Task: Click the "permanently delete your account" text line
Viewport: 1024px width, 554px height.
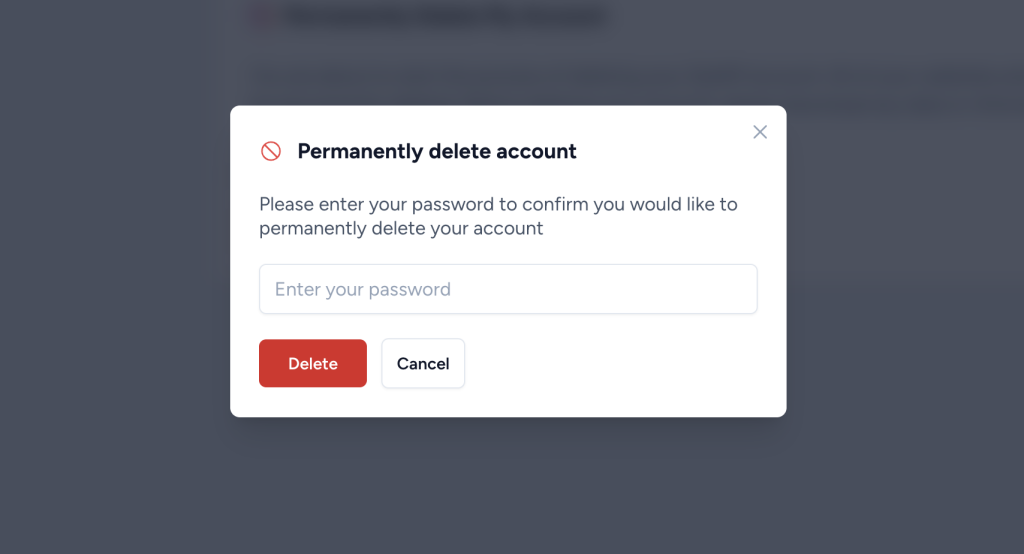Action: click(401, 228)
